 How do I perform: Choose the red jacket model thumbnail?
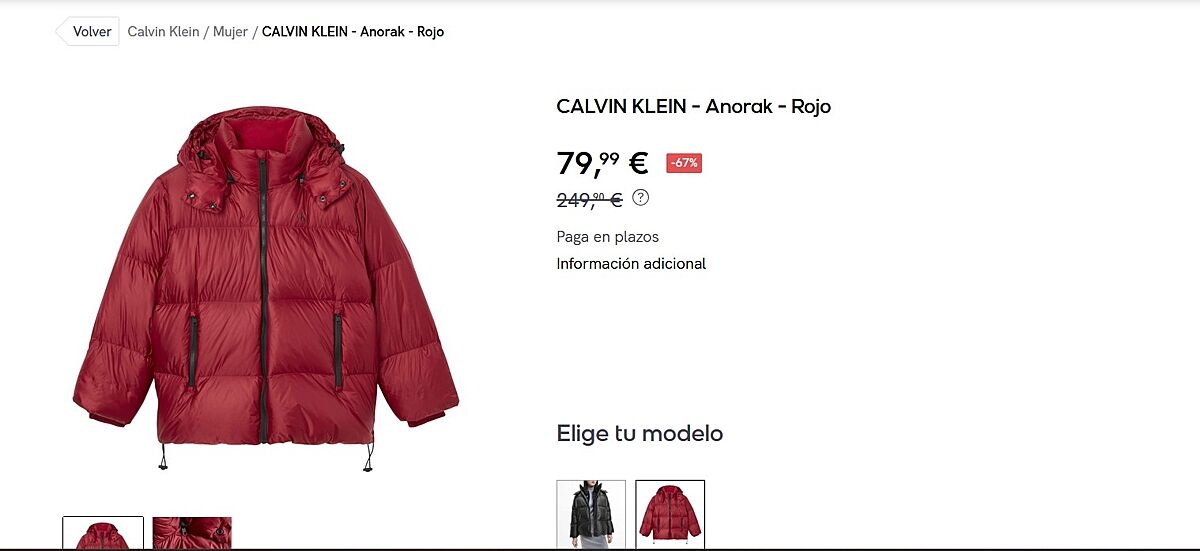(670, 514)
